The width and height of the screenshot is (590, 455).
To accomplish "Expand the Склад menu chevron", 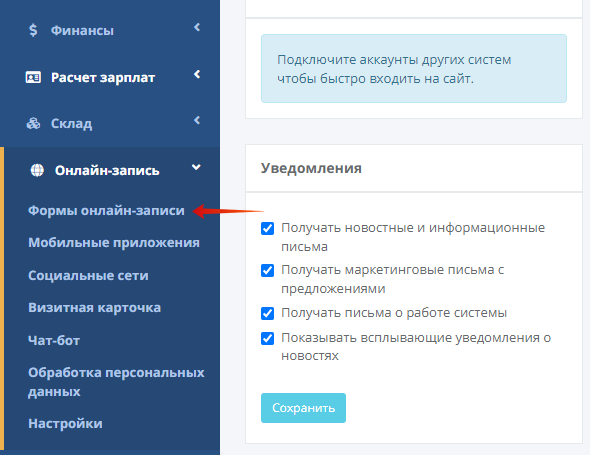I will (197, 120).
